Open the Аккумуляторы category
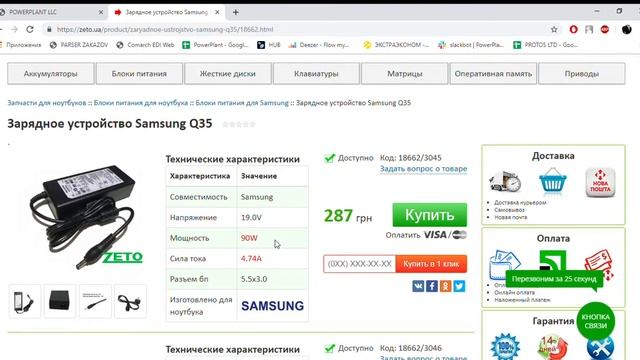 click(x=51, y=73)
